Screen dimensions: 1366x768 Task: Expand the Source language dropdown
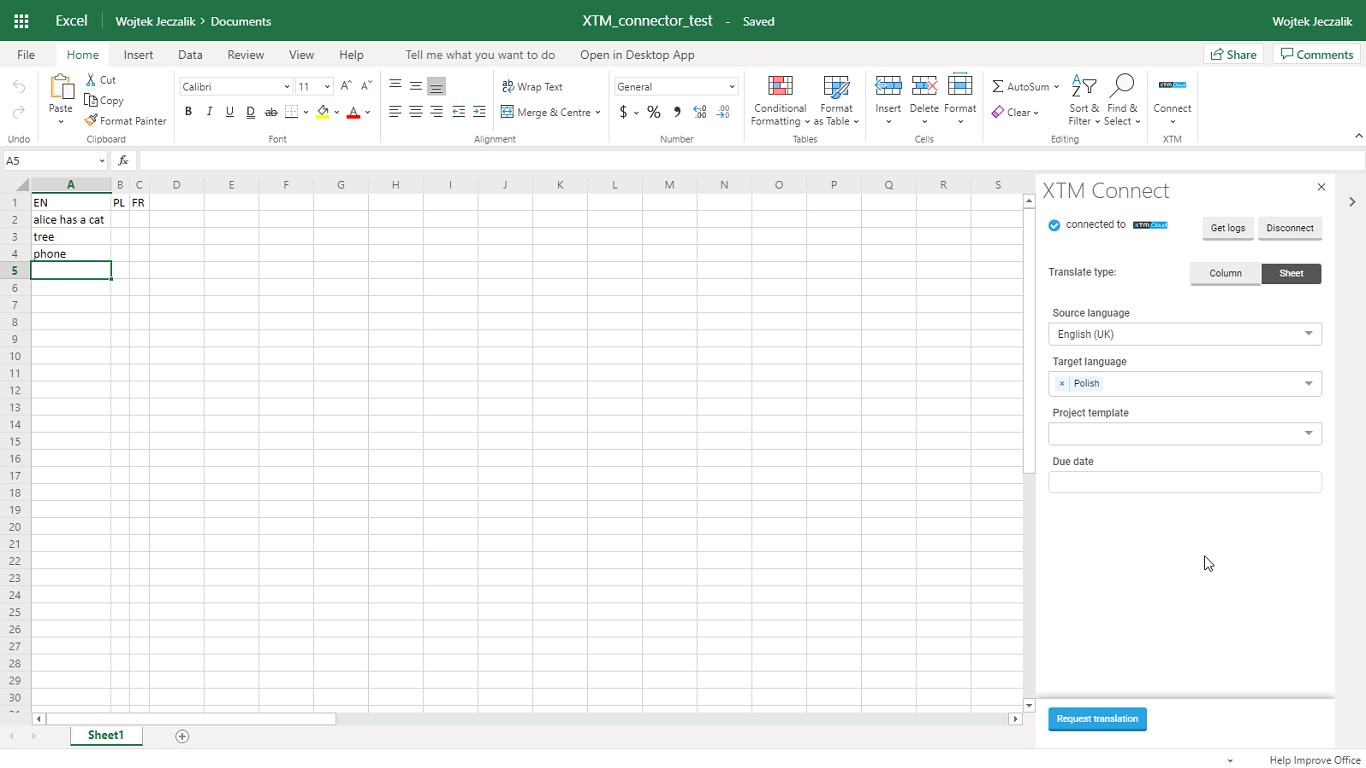click(1308, 334)
